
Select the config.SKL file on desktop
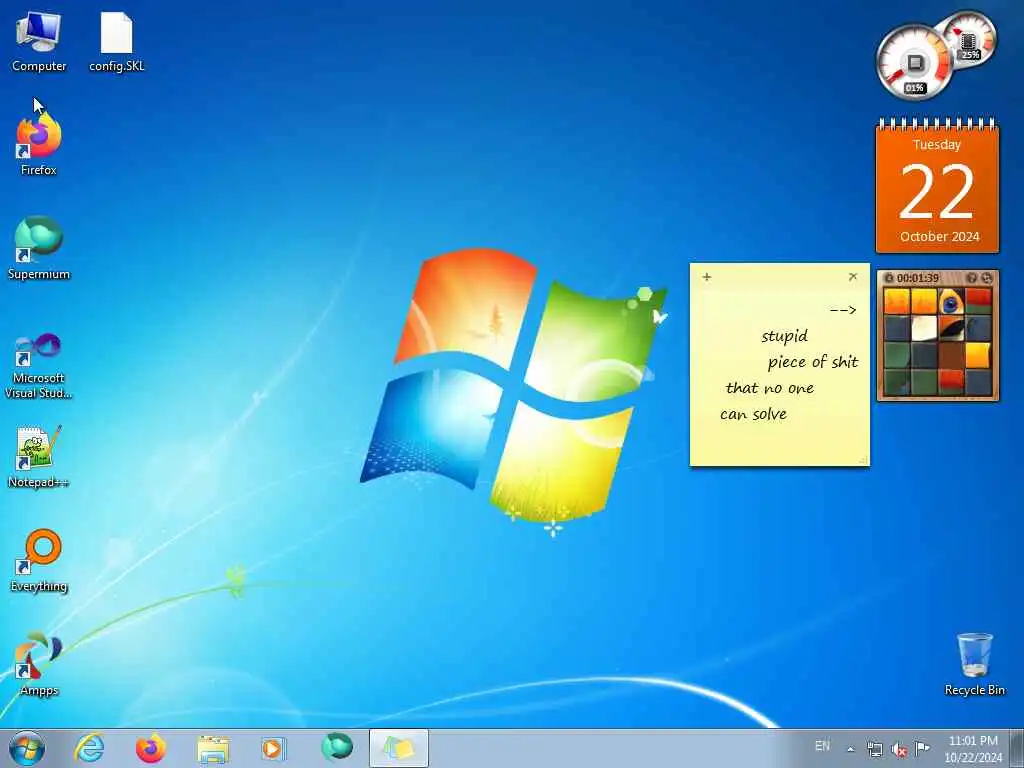coord(117,42)
